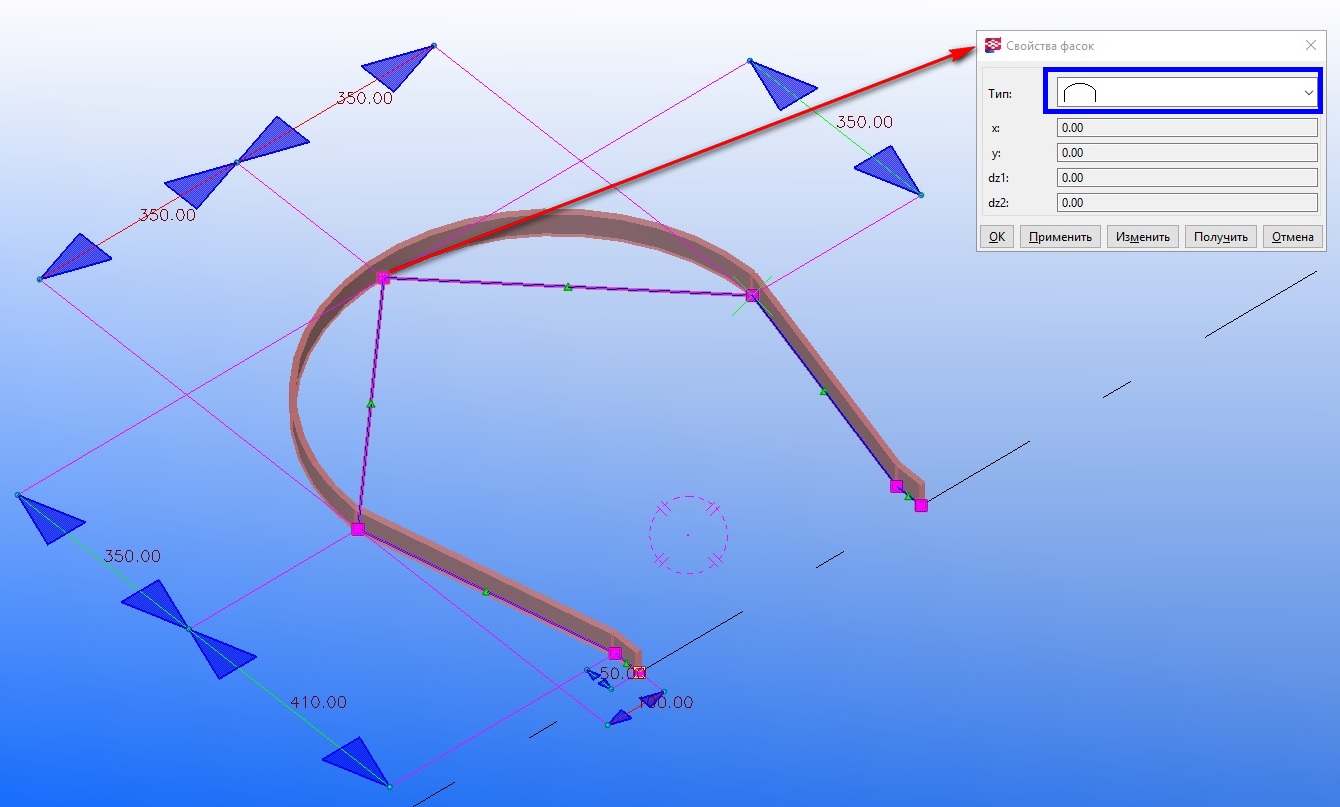Screen dimensions: 1340x807
Task: Select the 100.00 dimension label
Action: [x=664, y=703]
